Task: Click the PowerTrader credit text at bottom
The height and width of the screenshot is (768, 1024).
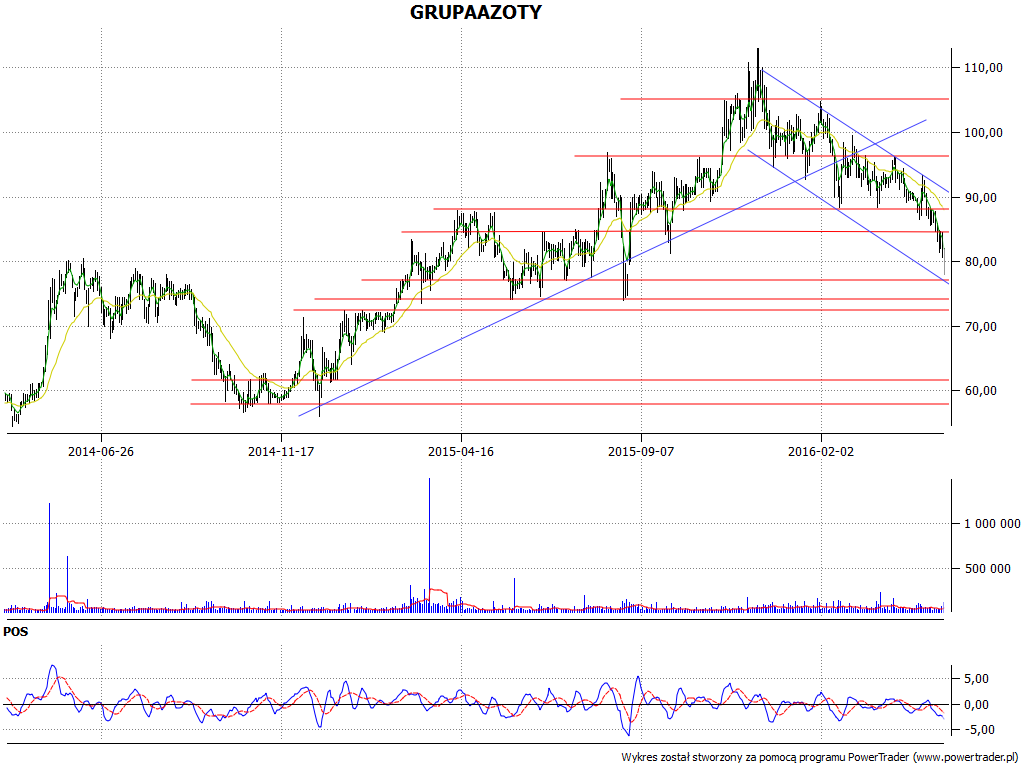Action: click(x=821, y=758)
